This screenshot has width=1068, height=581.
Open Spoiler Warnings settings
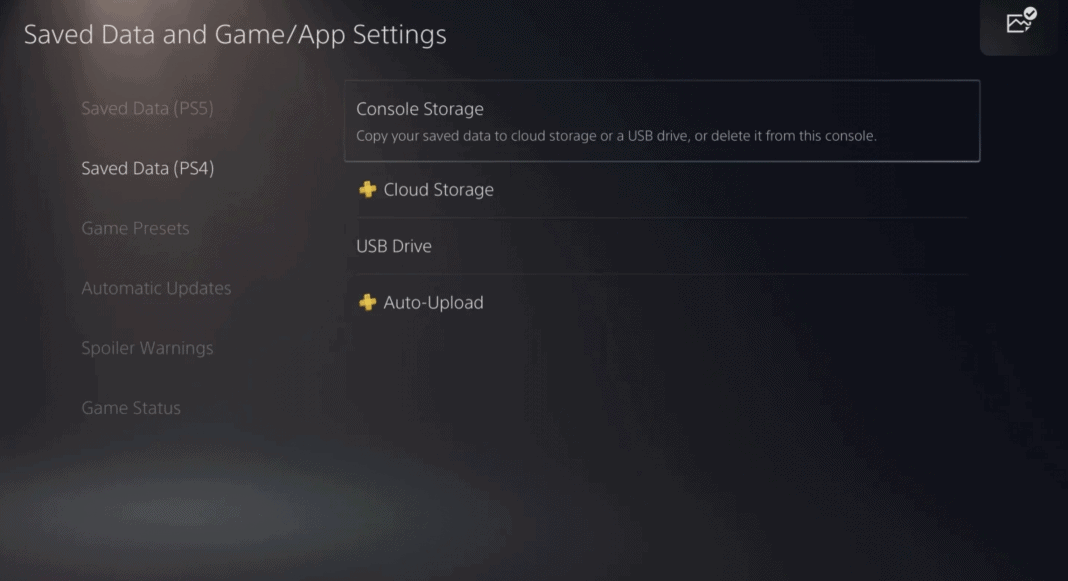point(147,348)
